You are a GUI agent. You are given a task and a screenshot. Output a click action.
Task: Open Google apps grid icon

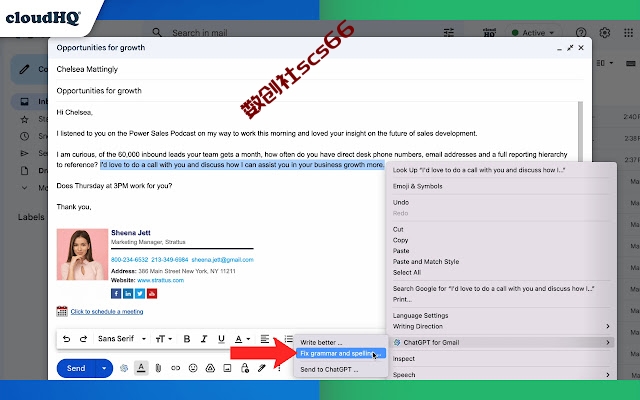(629, 33)
